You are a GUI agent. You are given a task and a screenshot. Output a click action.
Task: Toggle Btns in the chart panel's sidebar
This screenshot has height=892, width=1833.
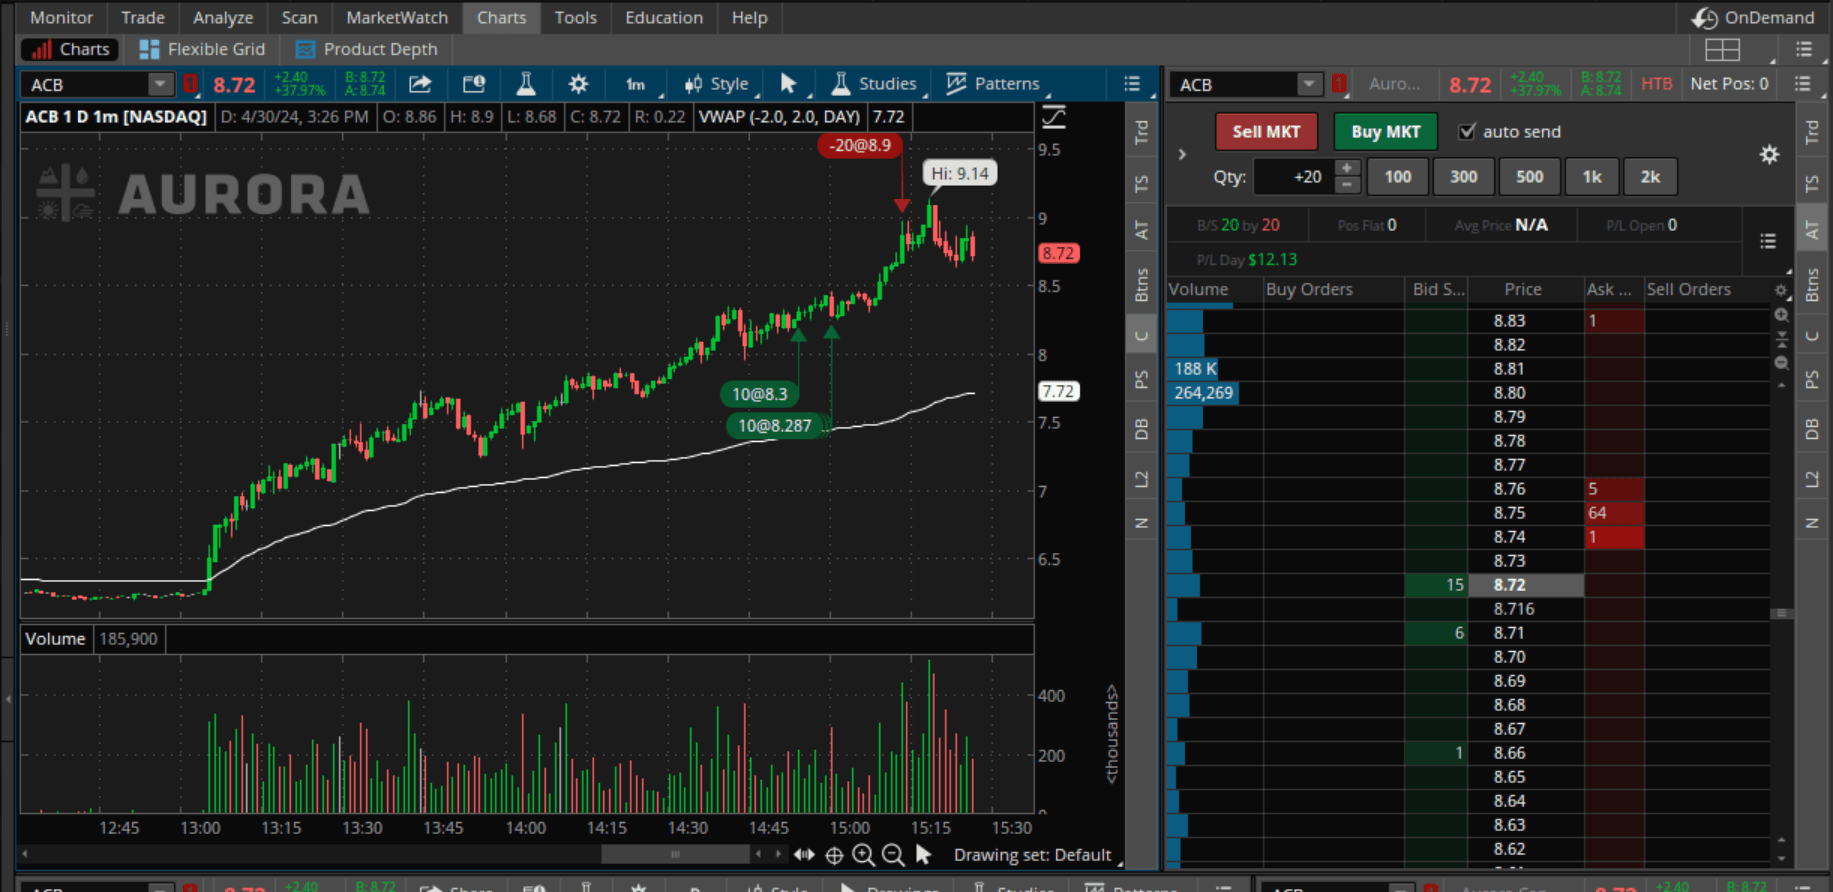click(1141, 285)
